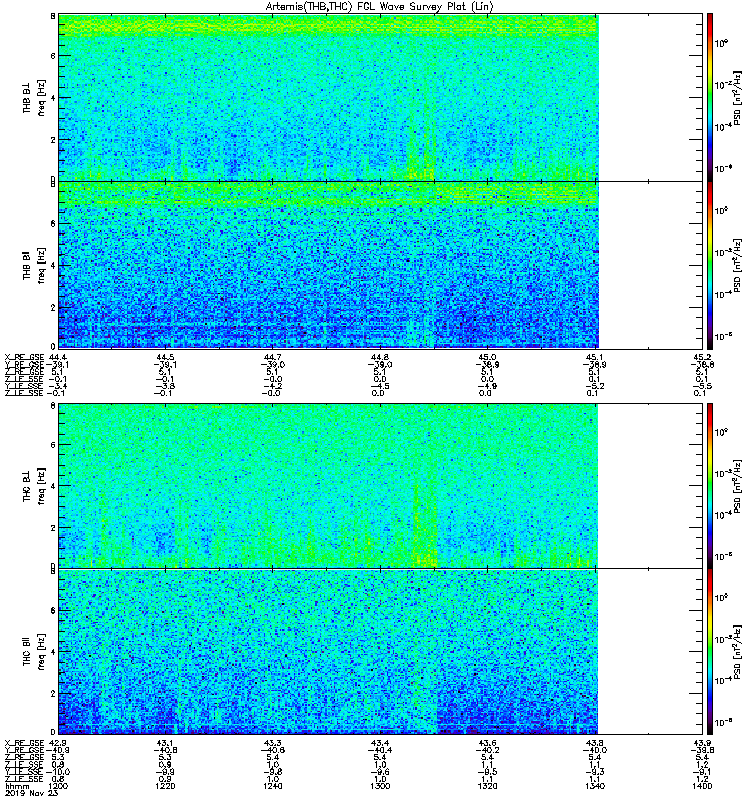Select the THB B-parallel spectrogram panel

[381, 265]
